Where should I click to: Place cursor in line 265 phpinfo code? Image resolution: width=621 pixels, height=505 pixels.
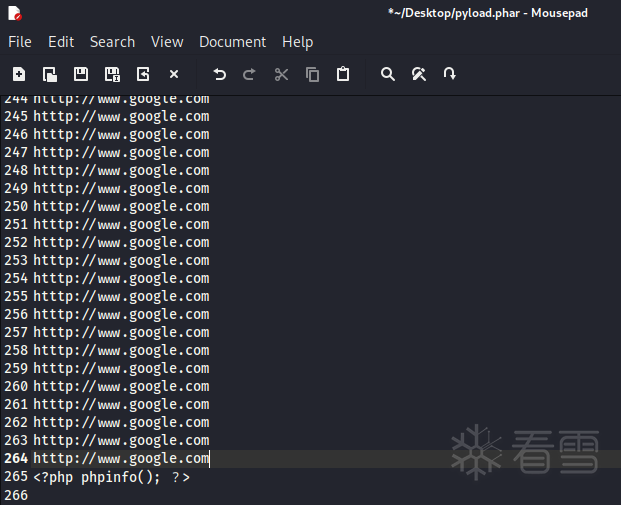(x=112, y=477)
